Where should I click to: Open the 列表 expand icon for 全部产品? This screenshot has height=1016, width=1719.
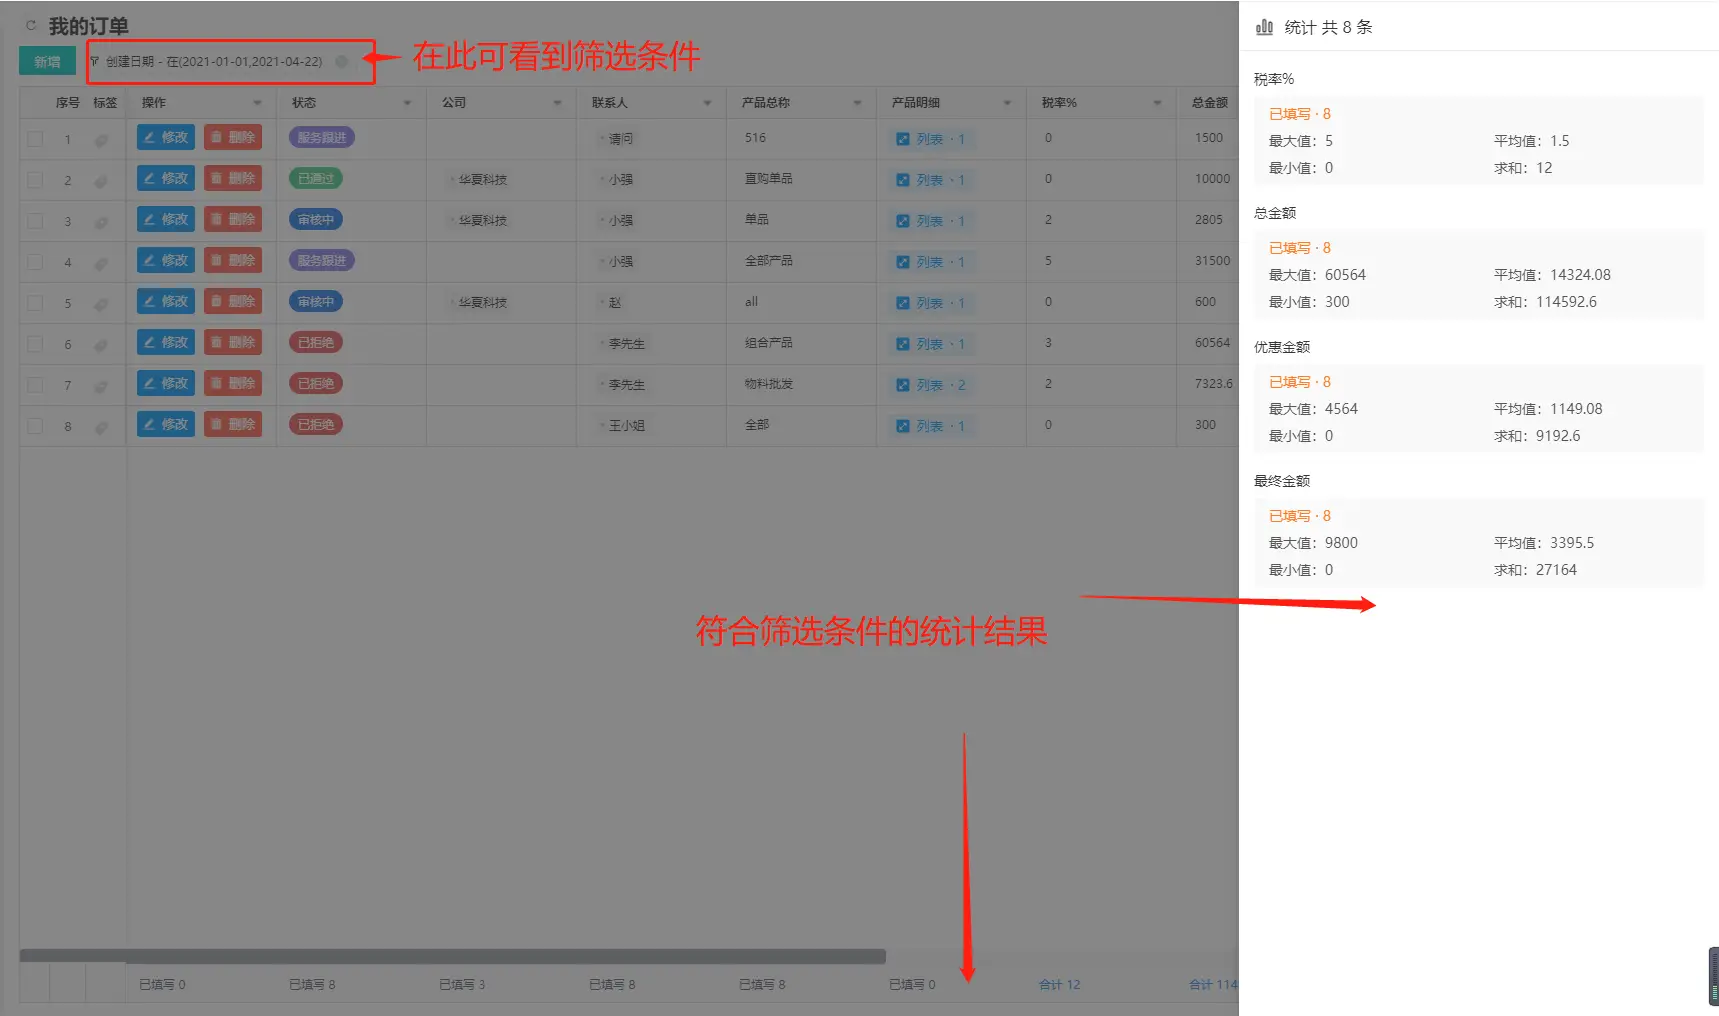[x=903, y=262]
